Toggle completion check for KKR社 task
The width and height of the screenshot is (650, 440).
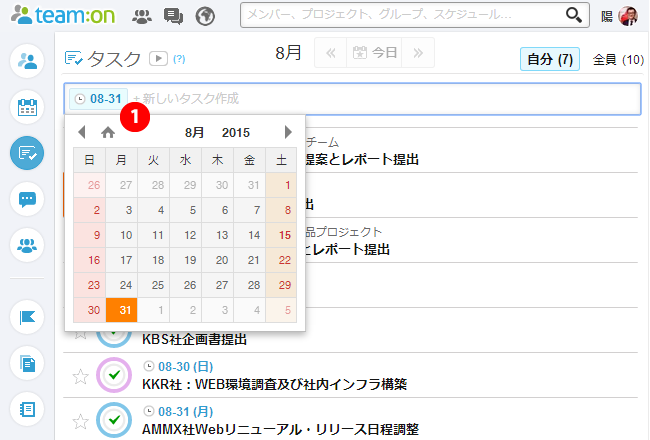click(x=114, y=375)
